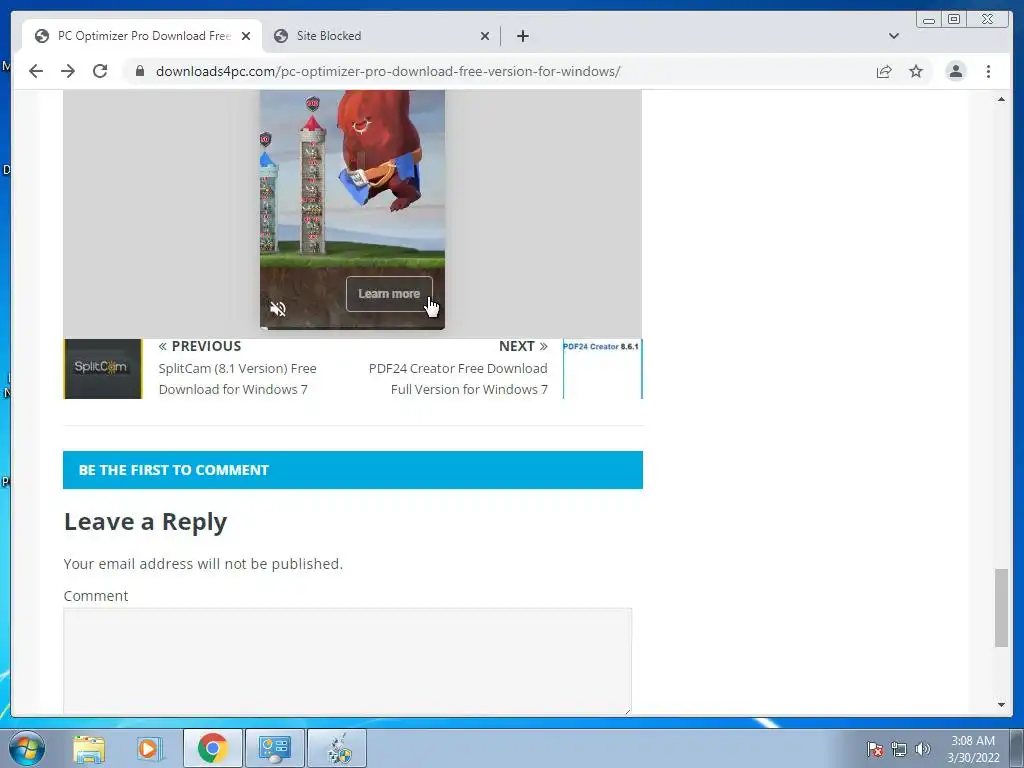Click the Learn more ad button

[x=389, y=294]
